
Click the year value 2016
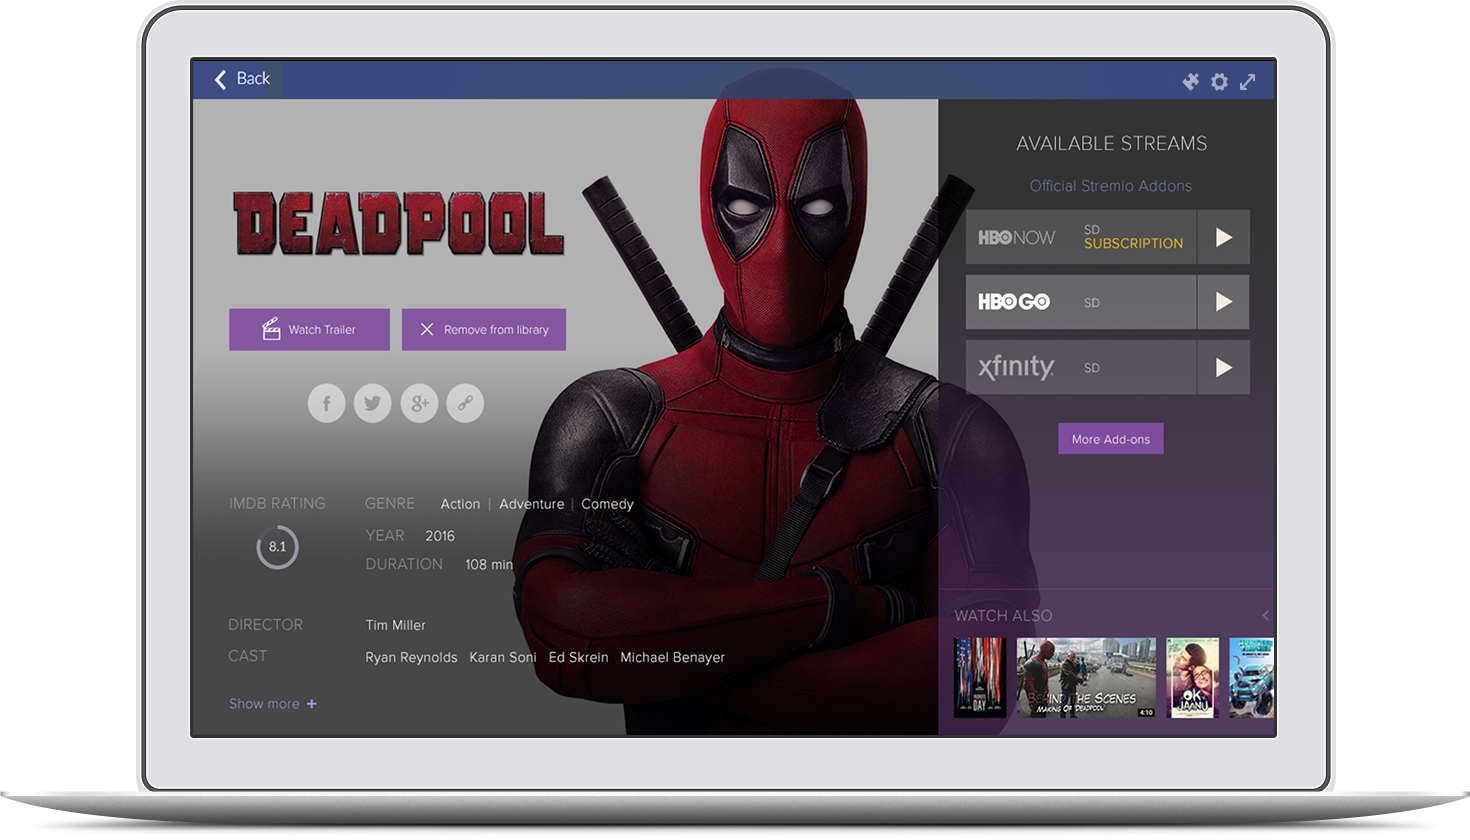[440, 536]
